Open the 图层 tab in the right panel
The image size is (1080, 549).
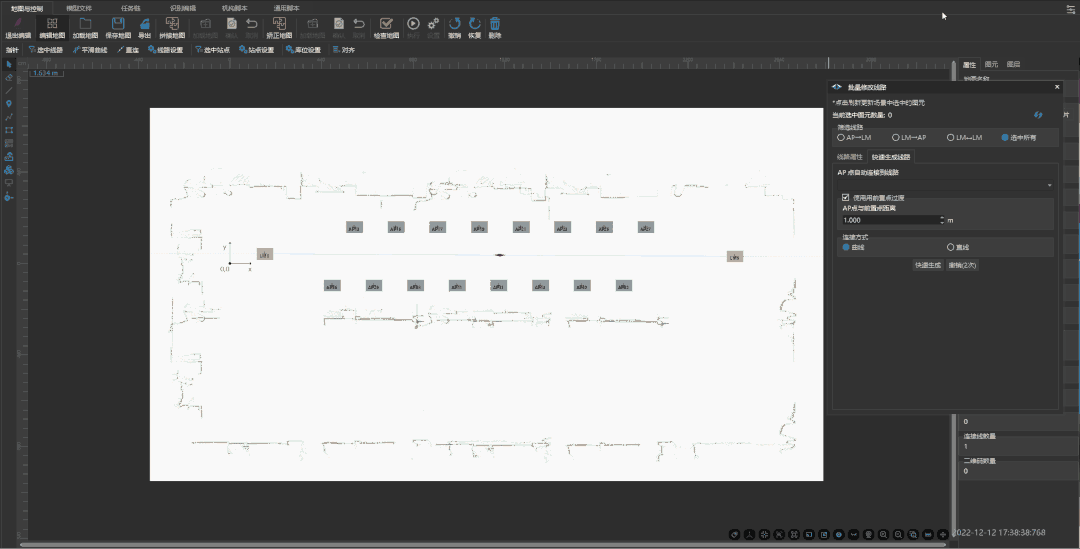(x=1013, y=65)
